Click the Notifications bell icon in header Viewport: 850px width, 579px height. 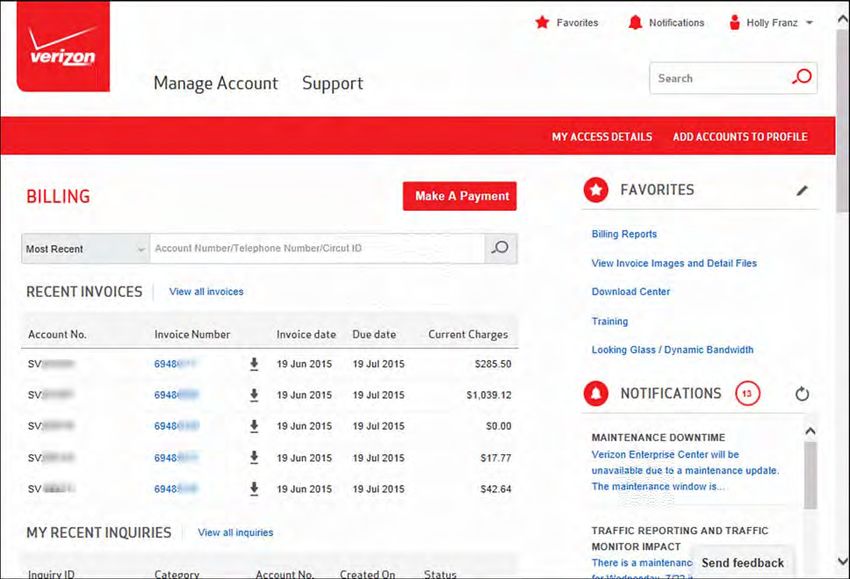point(635,22)
